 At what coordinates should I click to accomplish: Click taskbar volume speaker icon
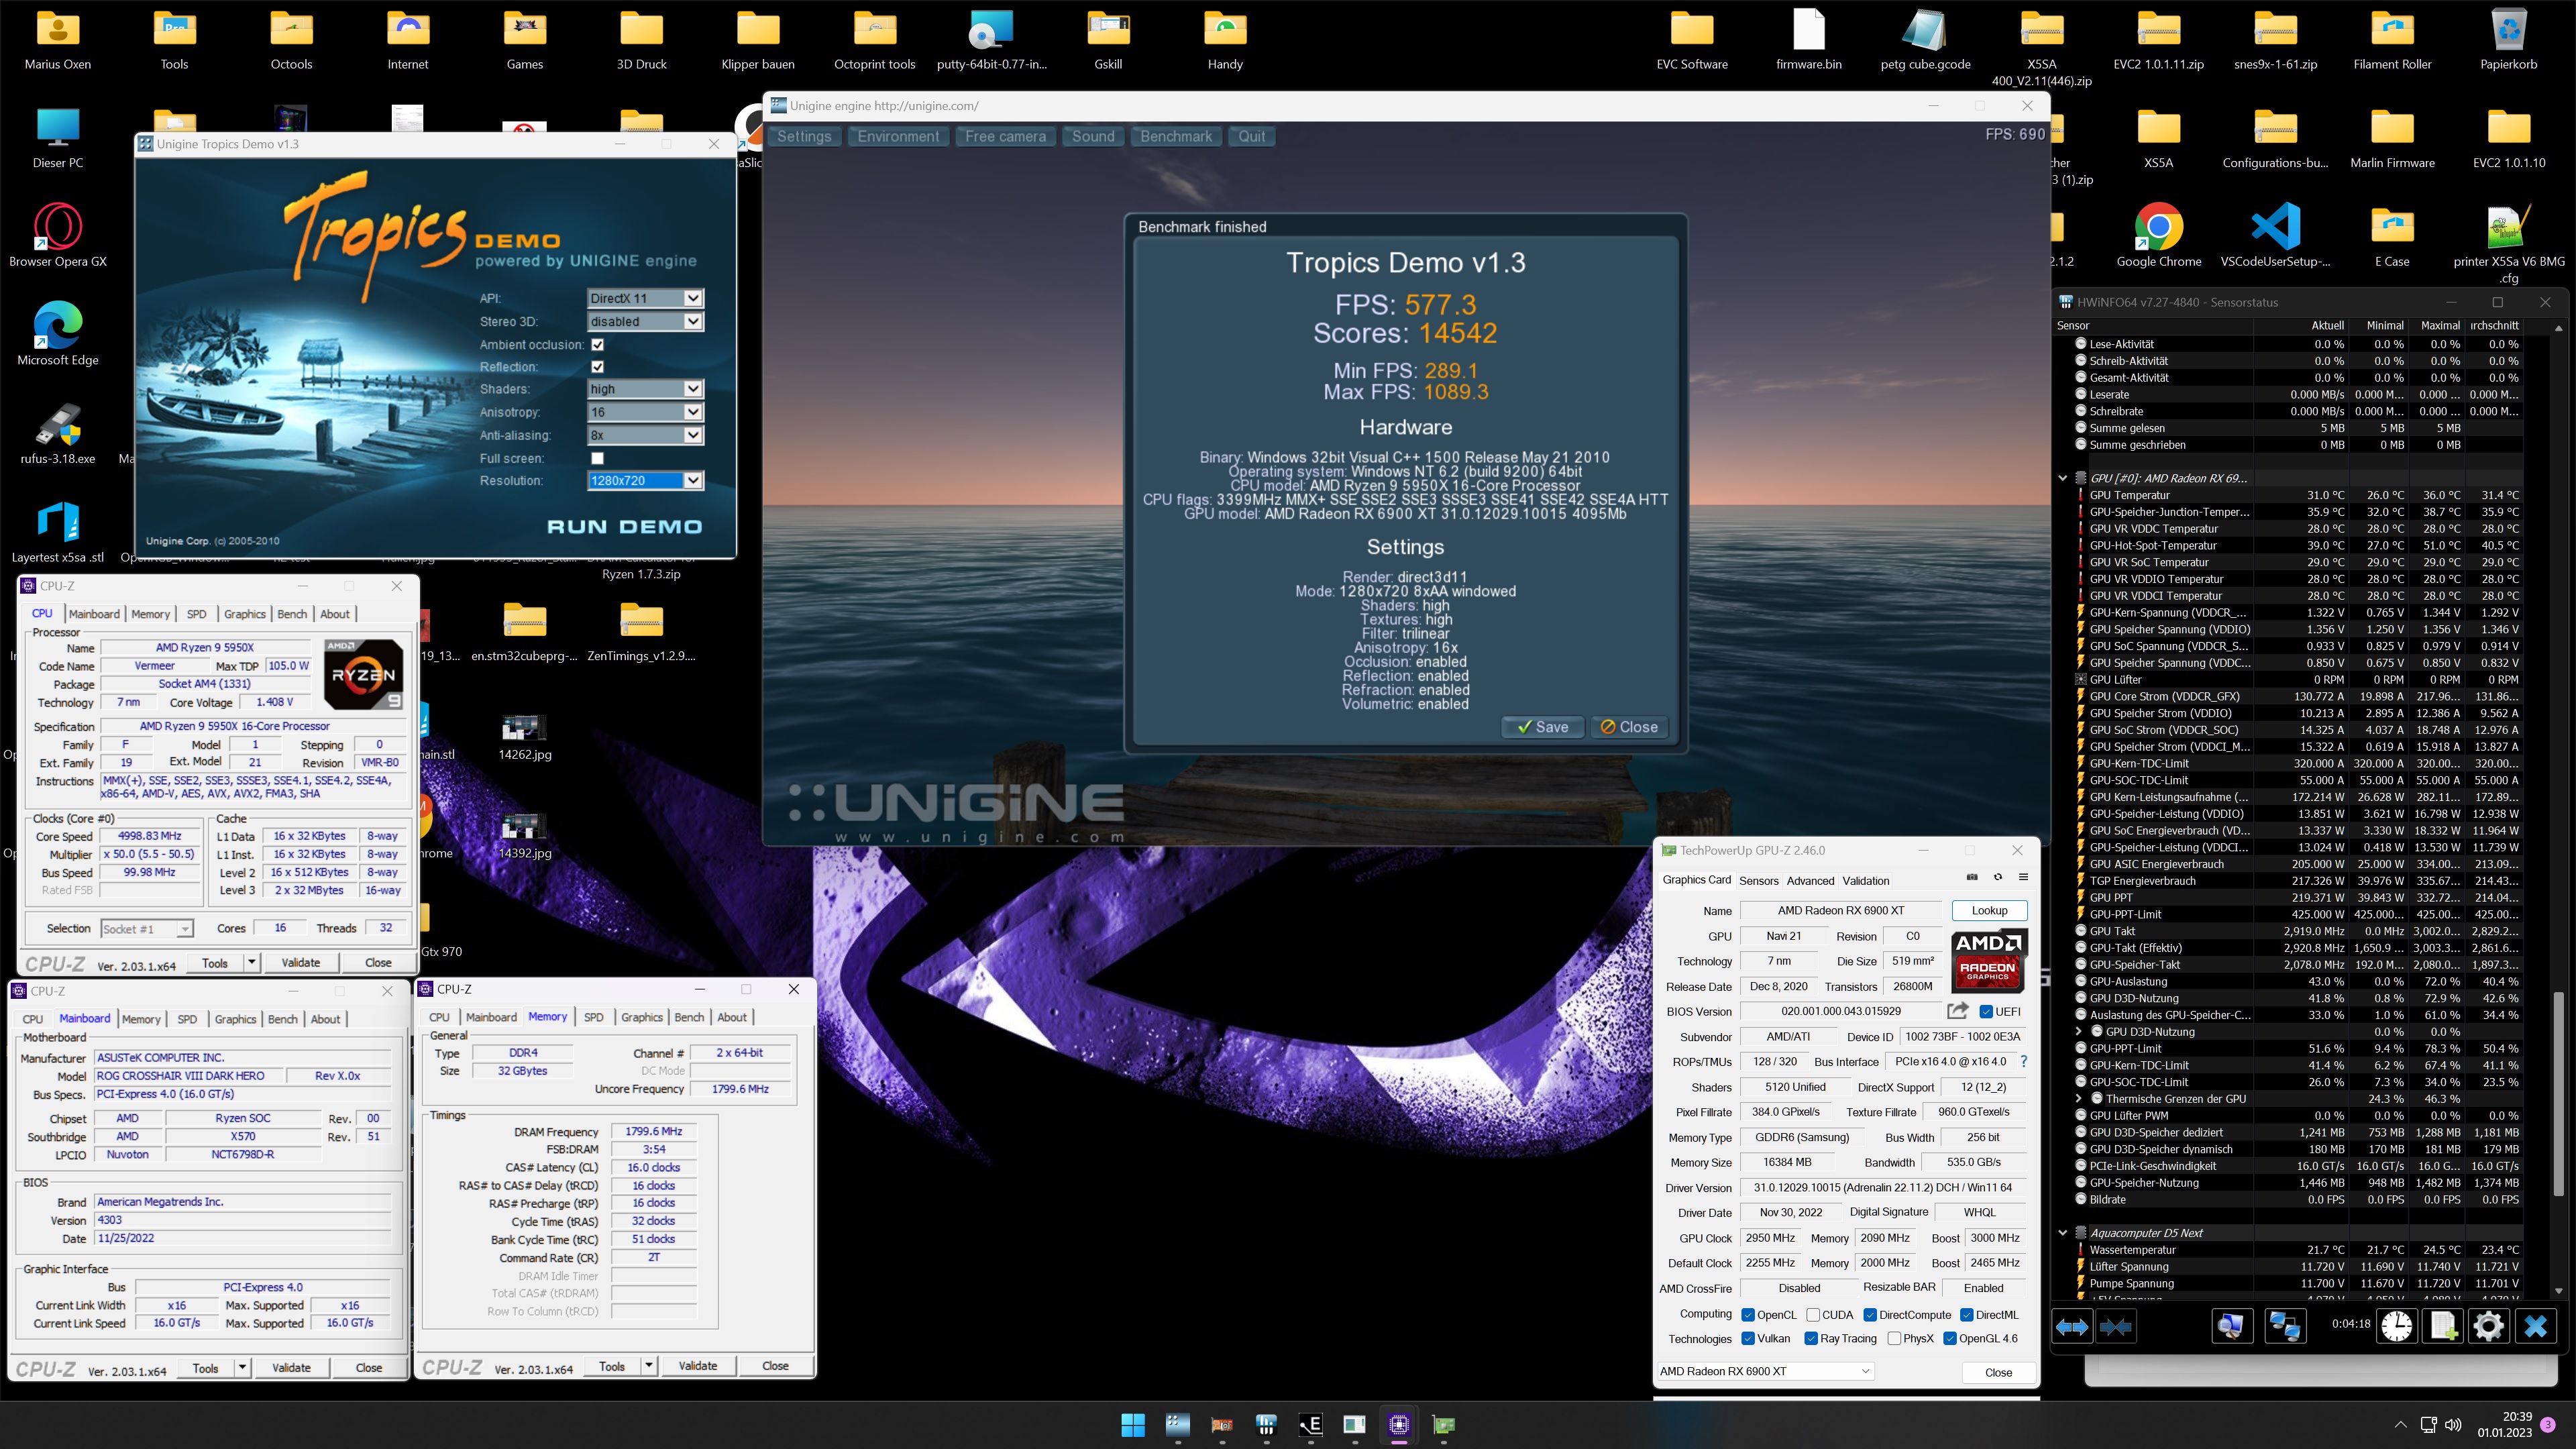pyautogui.click(x=2453, y=1424)
